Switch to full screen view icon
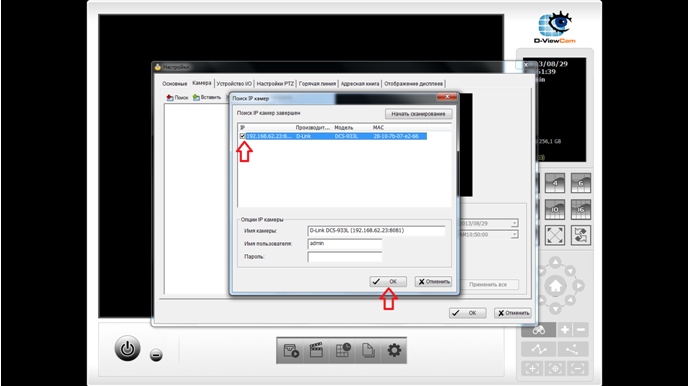The width and height of the screenshot is (688, 386). 555,236
